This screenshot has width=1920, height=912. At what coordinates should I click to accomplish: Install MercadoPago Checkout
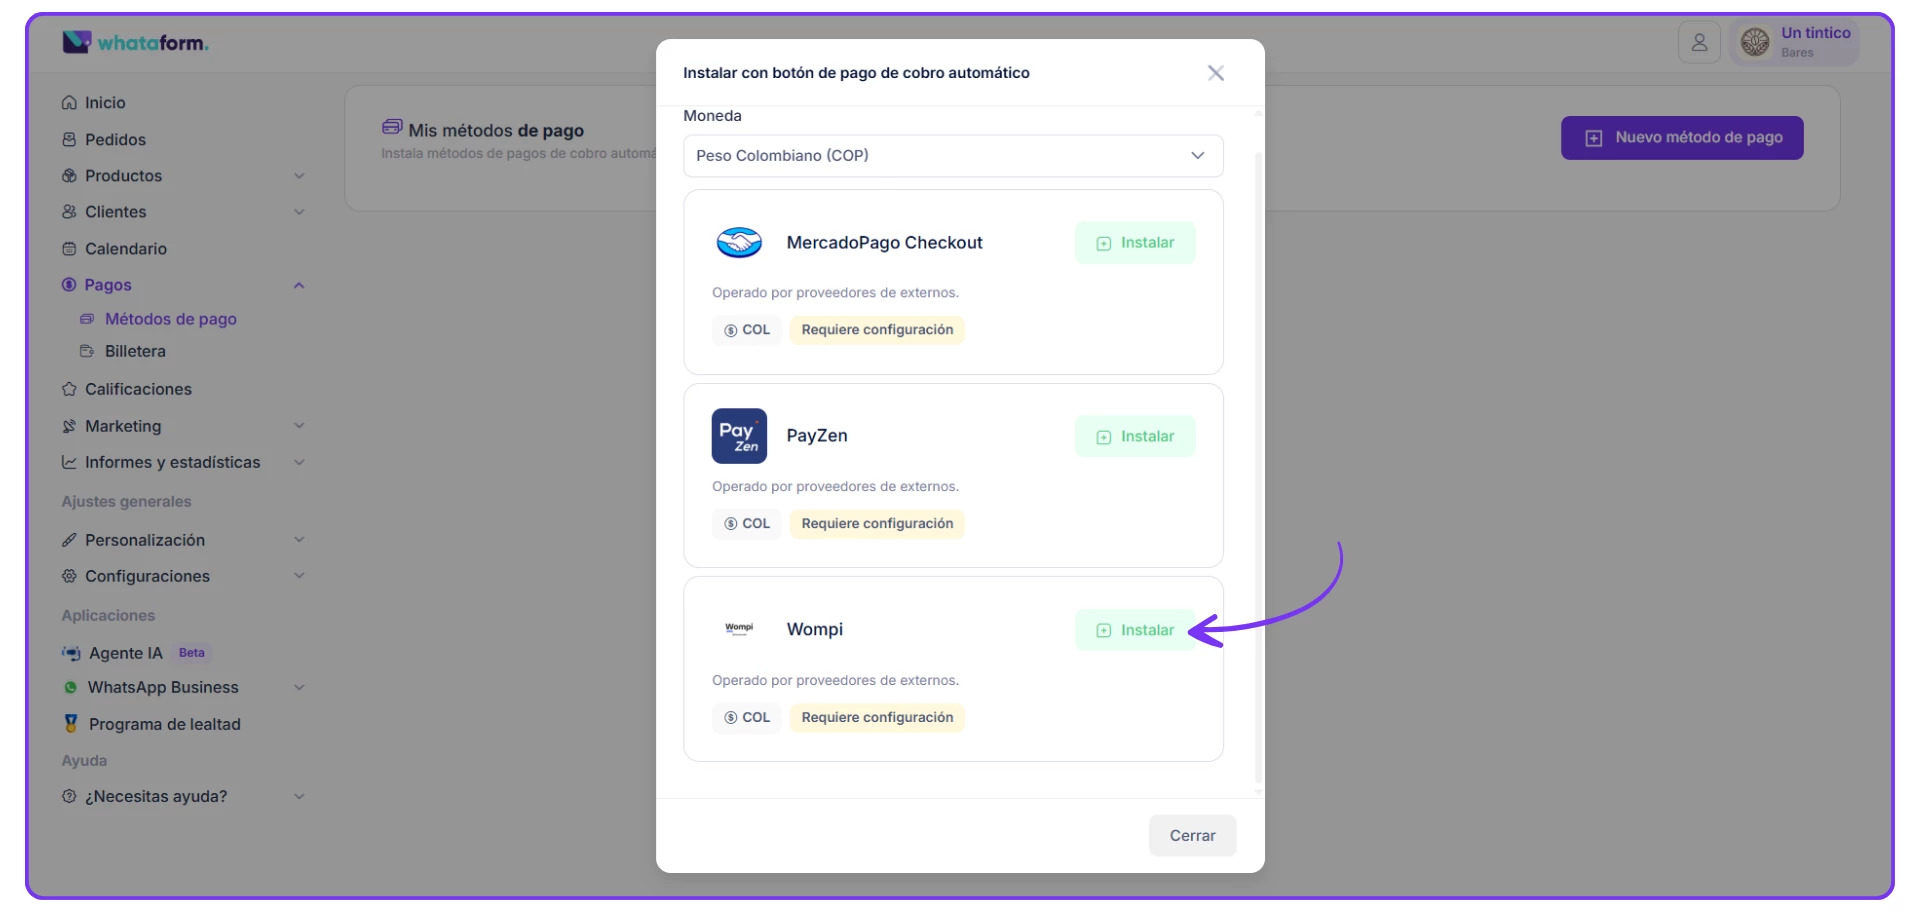(1135, 243)
